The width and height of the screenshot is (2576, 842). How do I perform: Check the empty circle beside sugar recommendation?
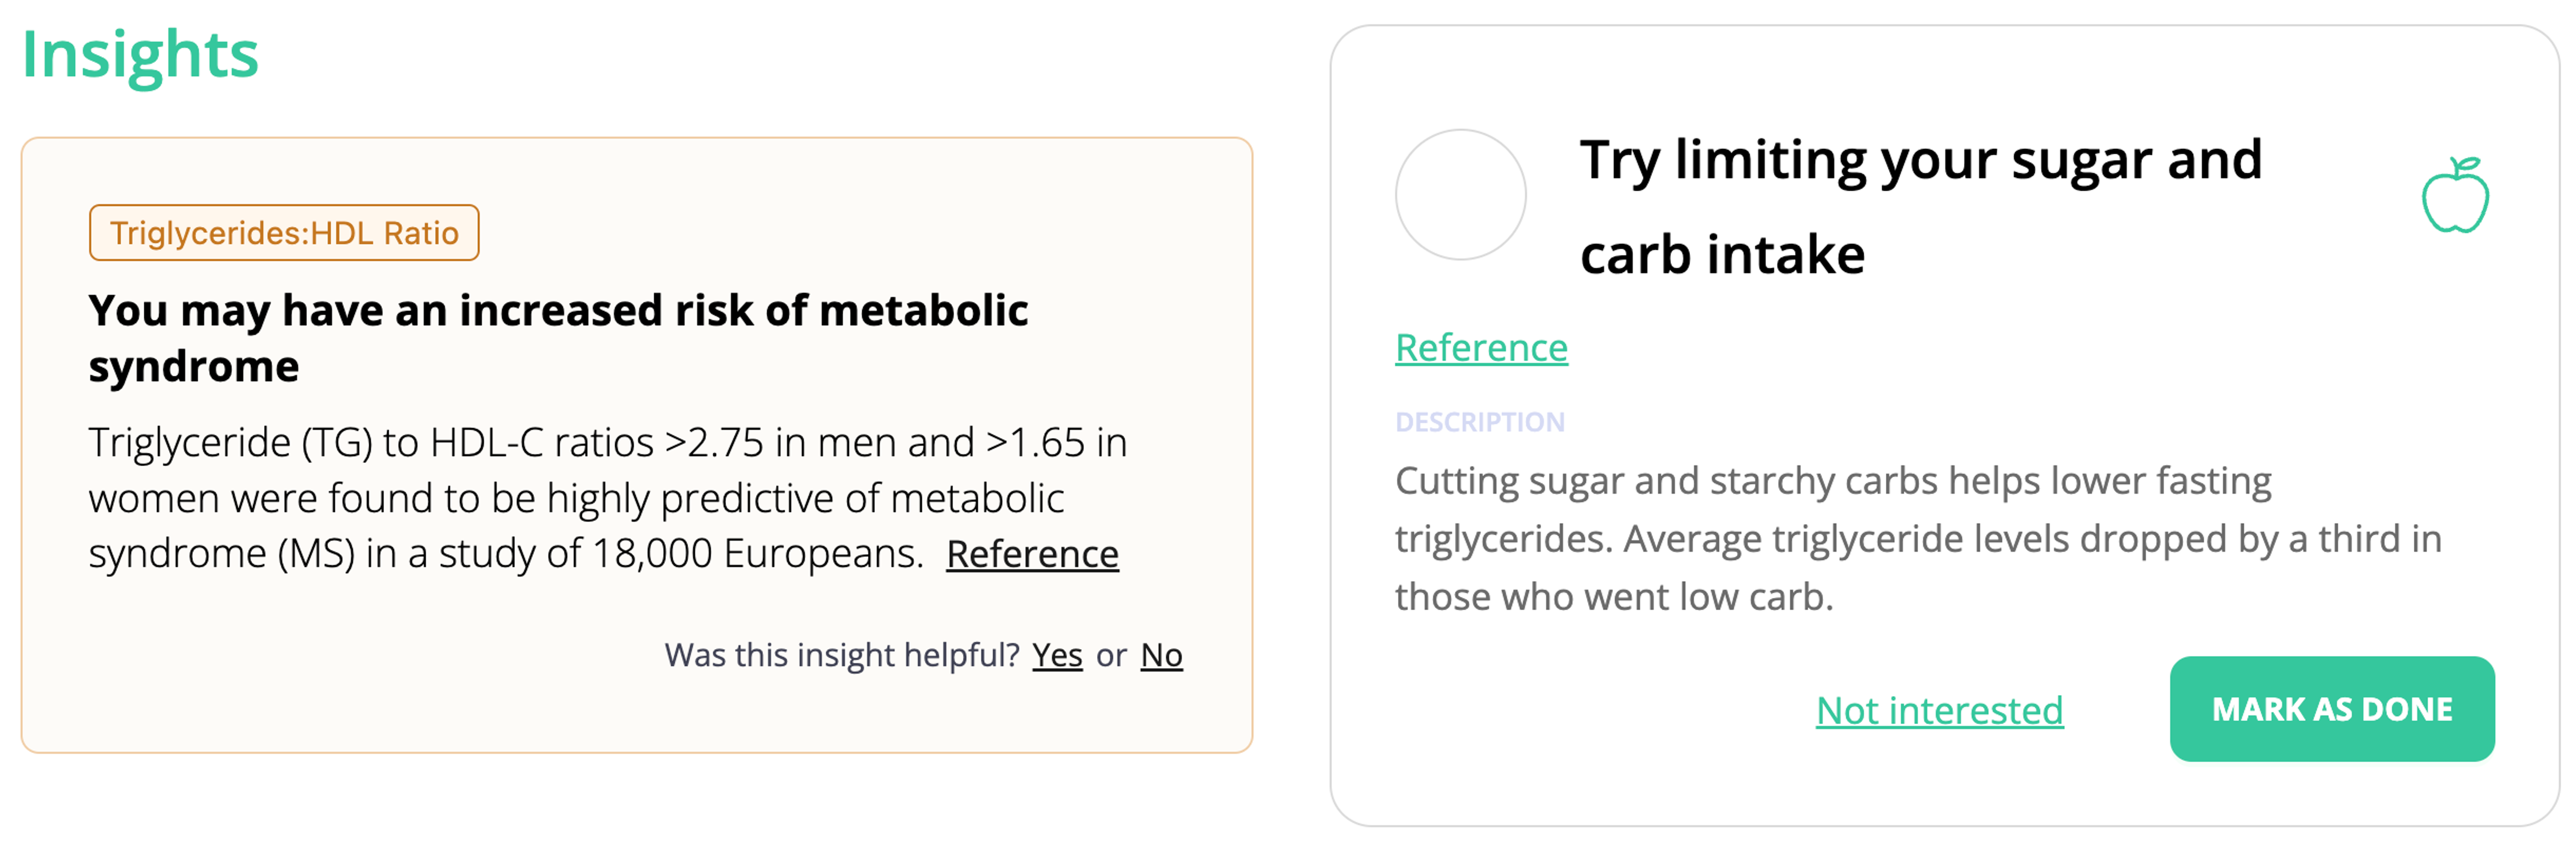(x=1460, y=195)
